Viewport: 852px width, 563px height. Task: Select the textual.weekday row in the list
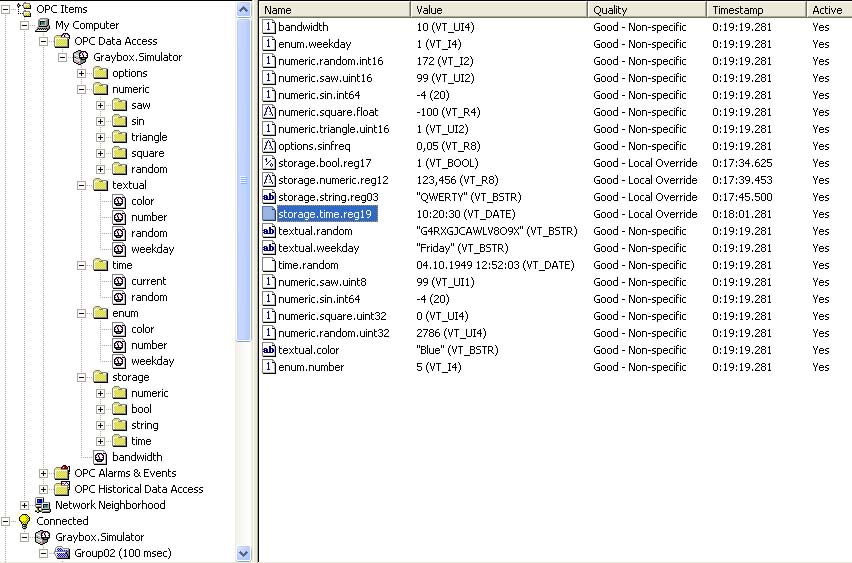click(x=320, y=248)
